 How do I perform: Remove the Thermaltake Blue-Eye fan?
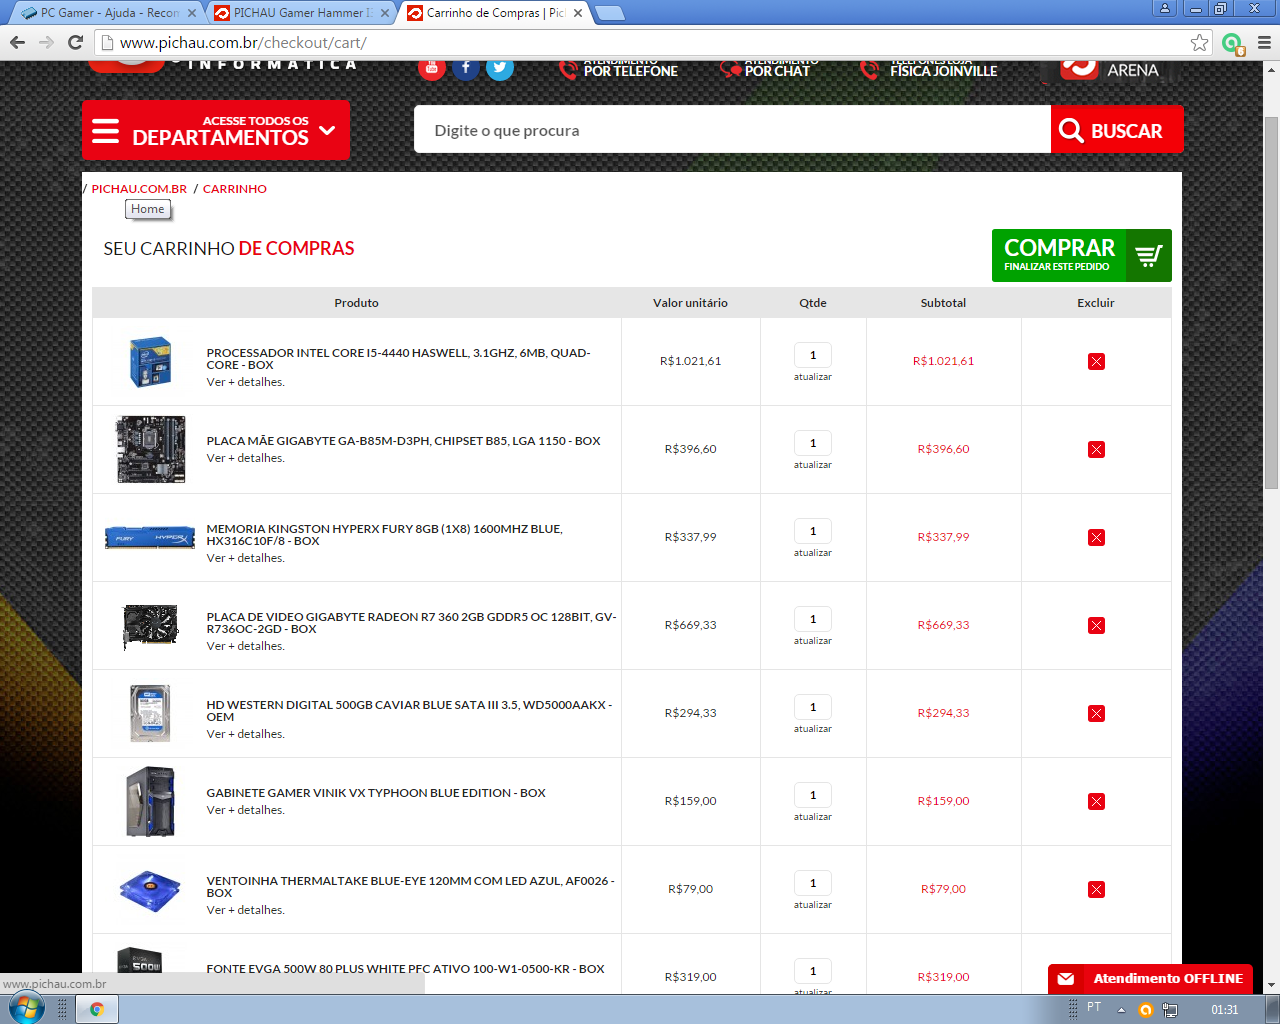[1096, 889]
